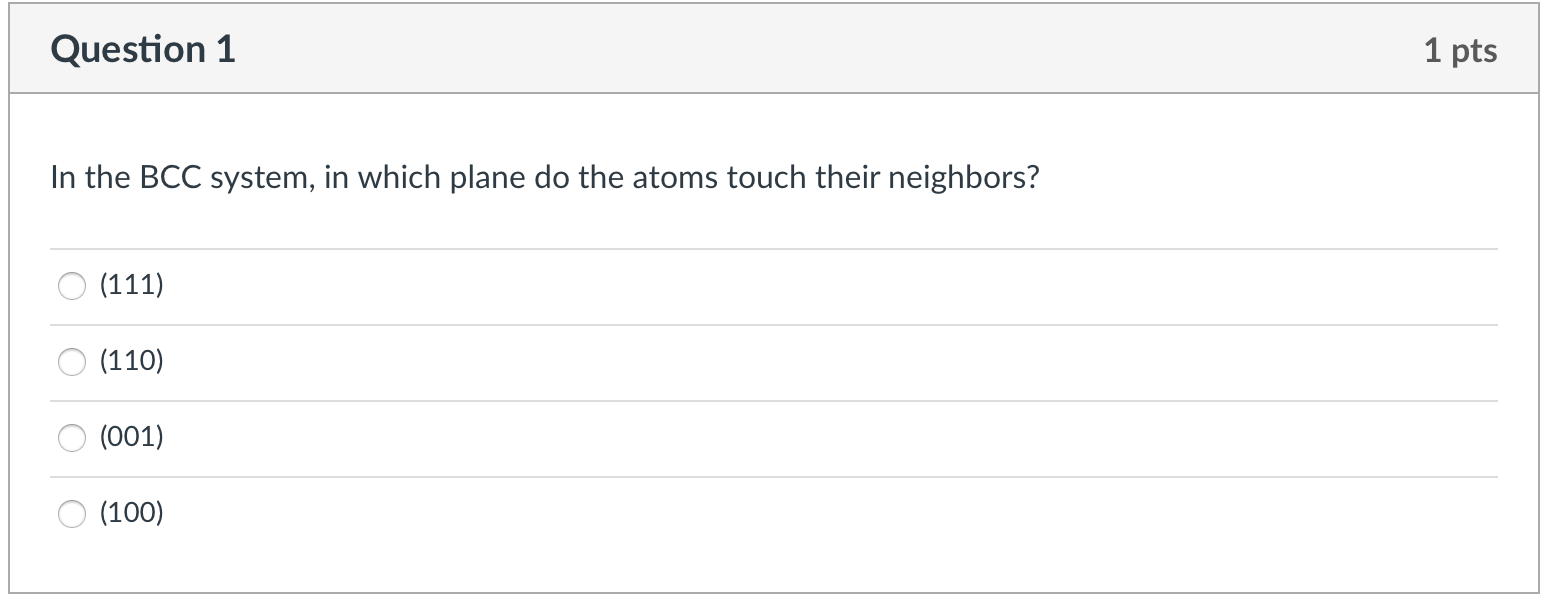1548x600 pixels.
Task: Select the (100) answer radio button
Action: pyautogui.click(x=71, y=513)
